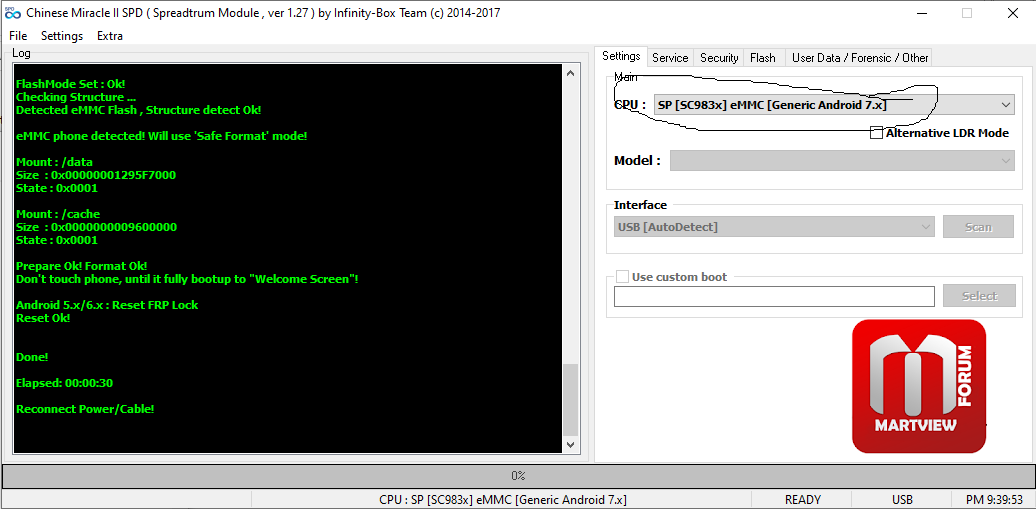This screenshot has width=1036, height=509.
Task: Switch to the Flash tab
Action: pyautogui.click(x=763, y=58)
